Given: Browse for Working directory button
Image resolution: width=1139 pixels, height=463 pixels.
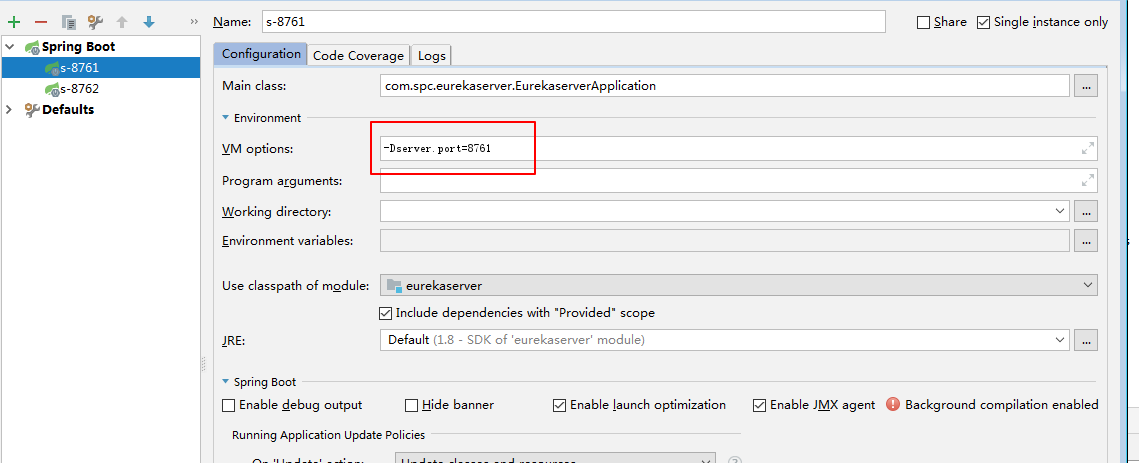Looking at the screenshot, I should point(1087,212).
